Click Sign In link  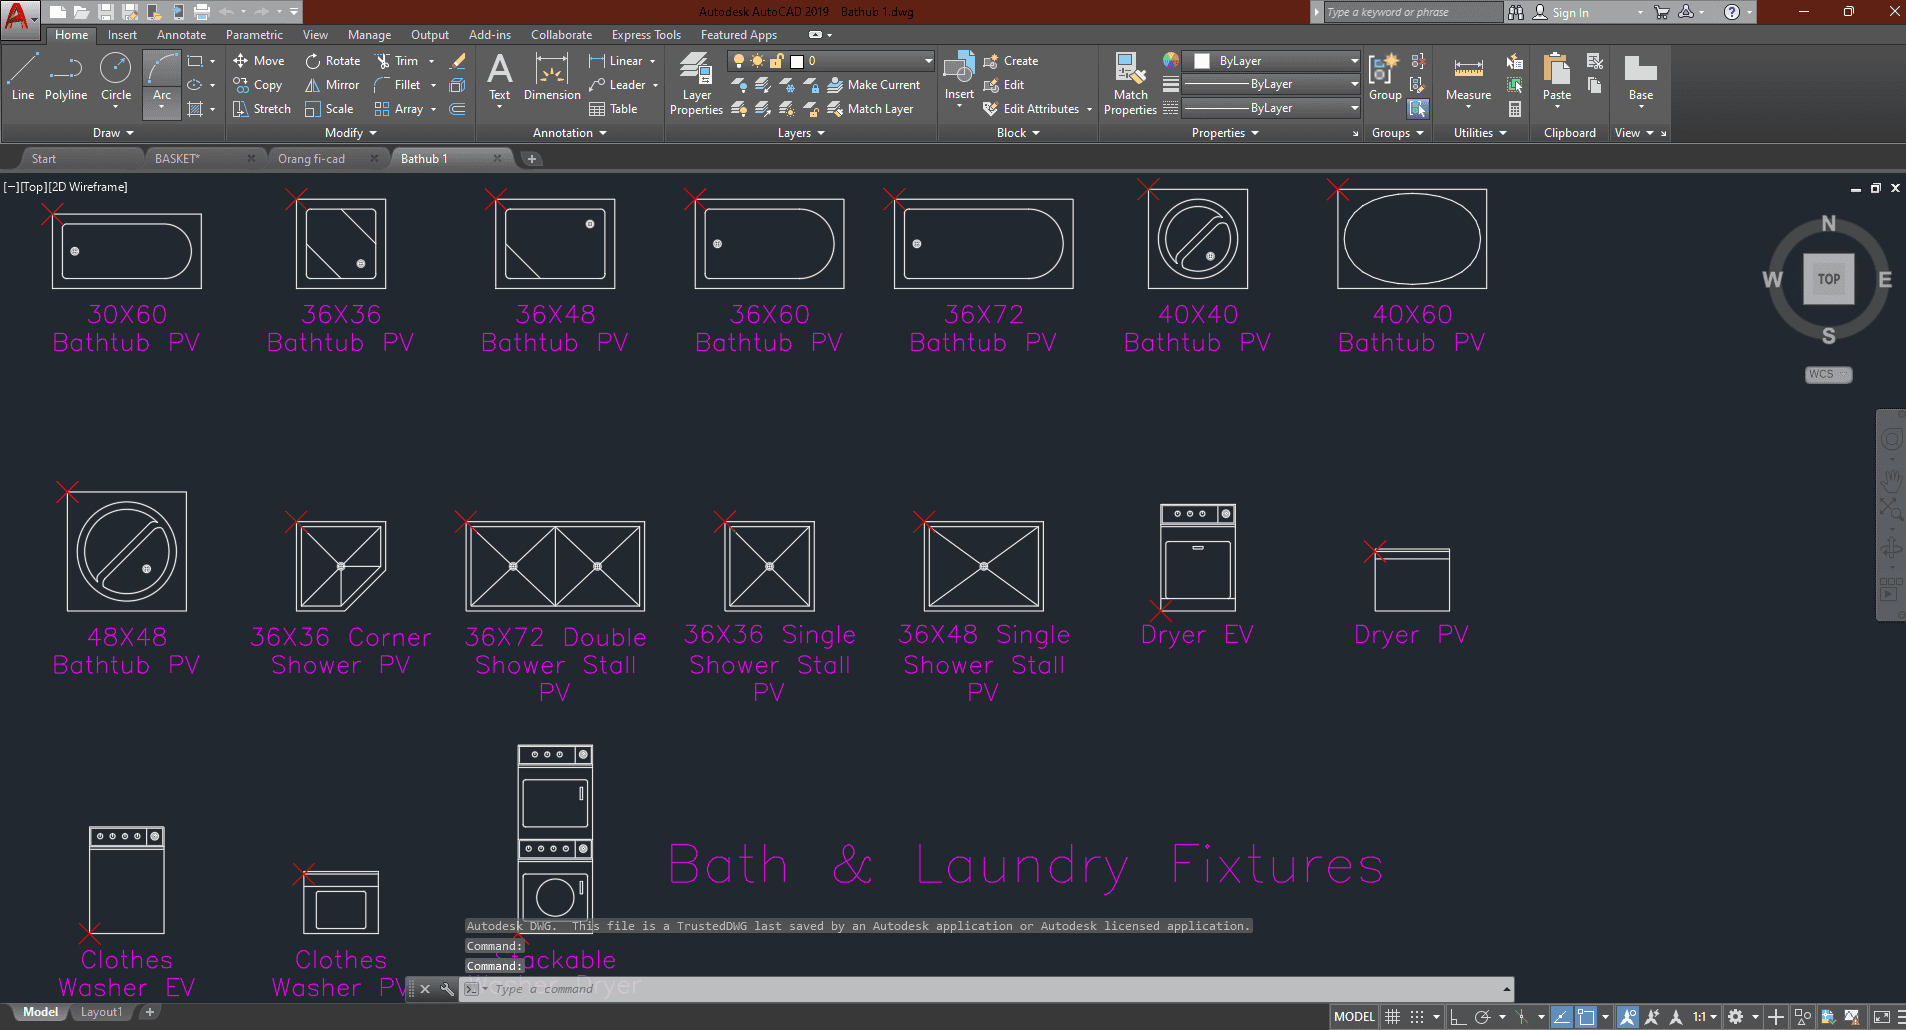click(x=1569, y=12)
